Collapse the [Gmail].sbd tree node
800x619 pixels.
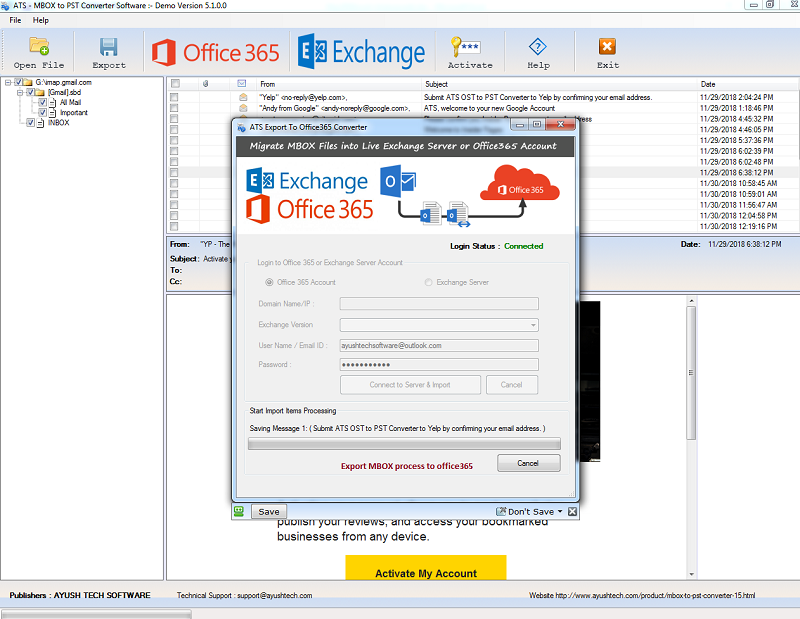pos(20,92)
